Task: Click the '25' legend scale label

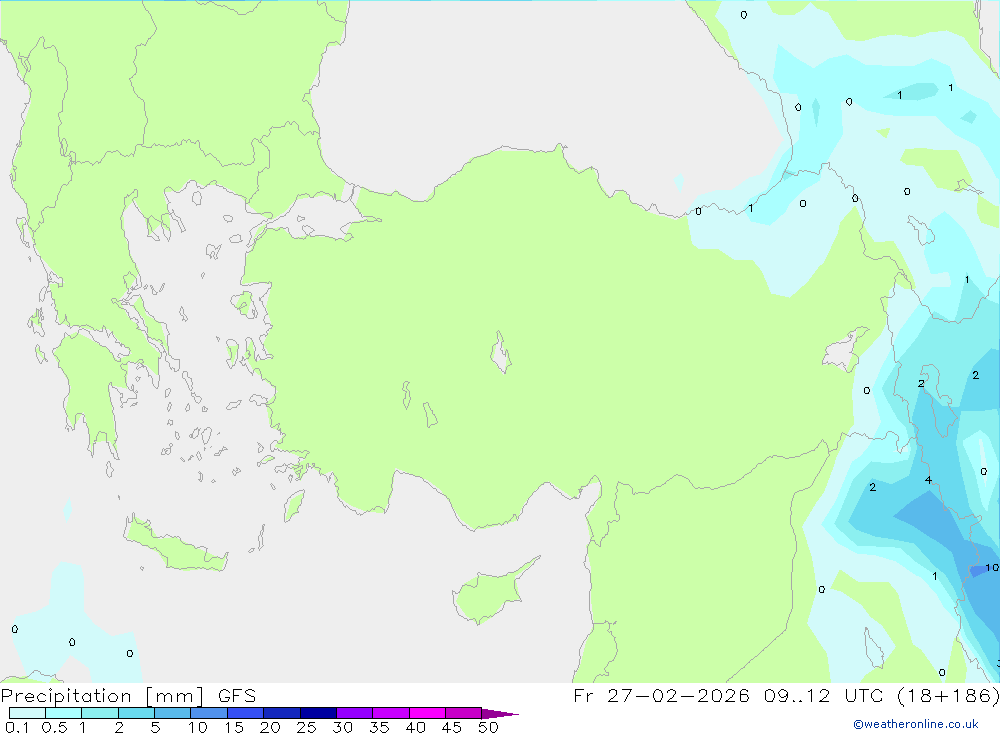Action: tap(306, 727)
